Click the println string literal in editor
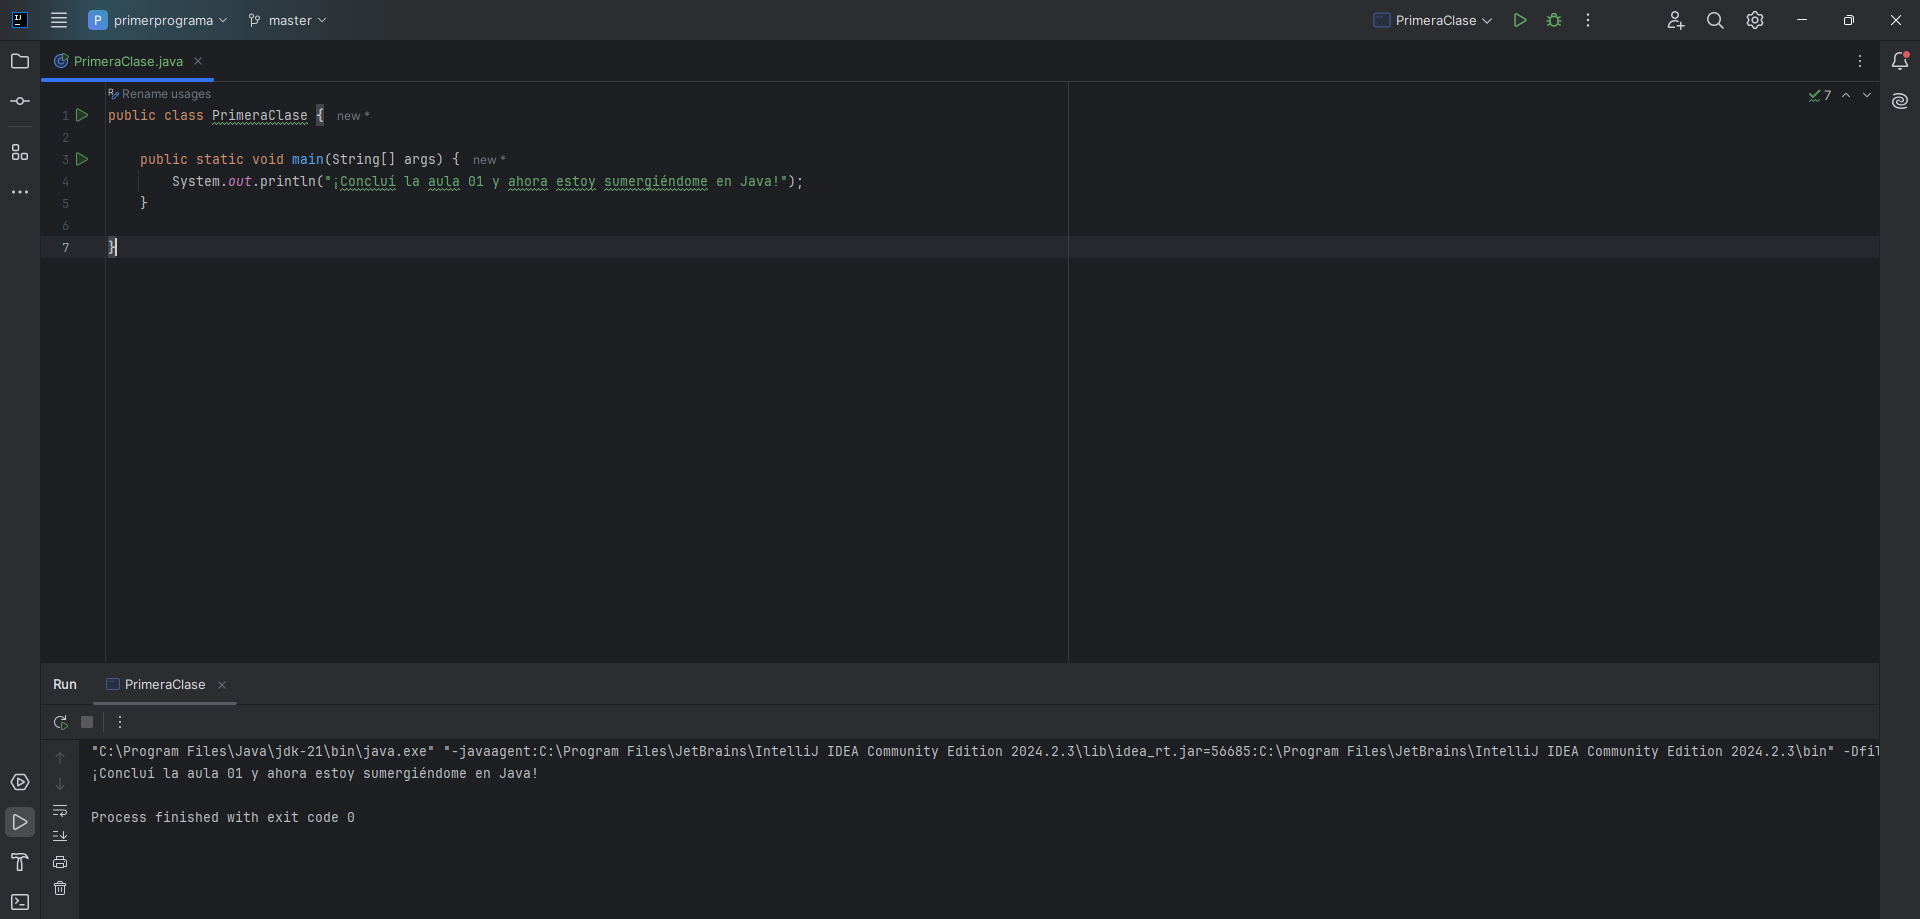This screenshot has height=919, width=1920. (555, 181)
